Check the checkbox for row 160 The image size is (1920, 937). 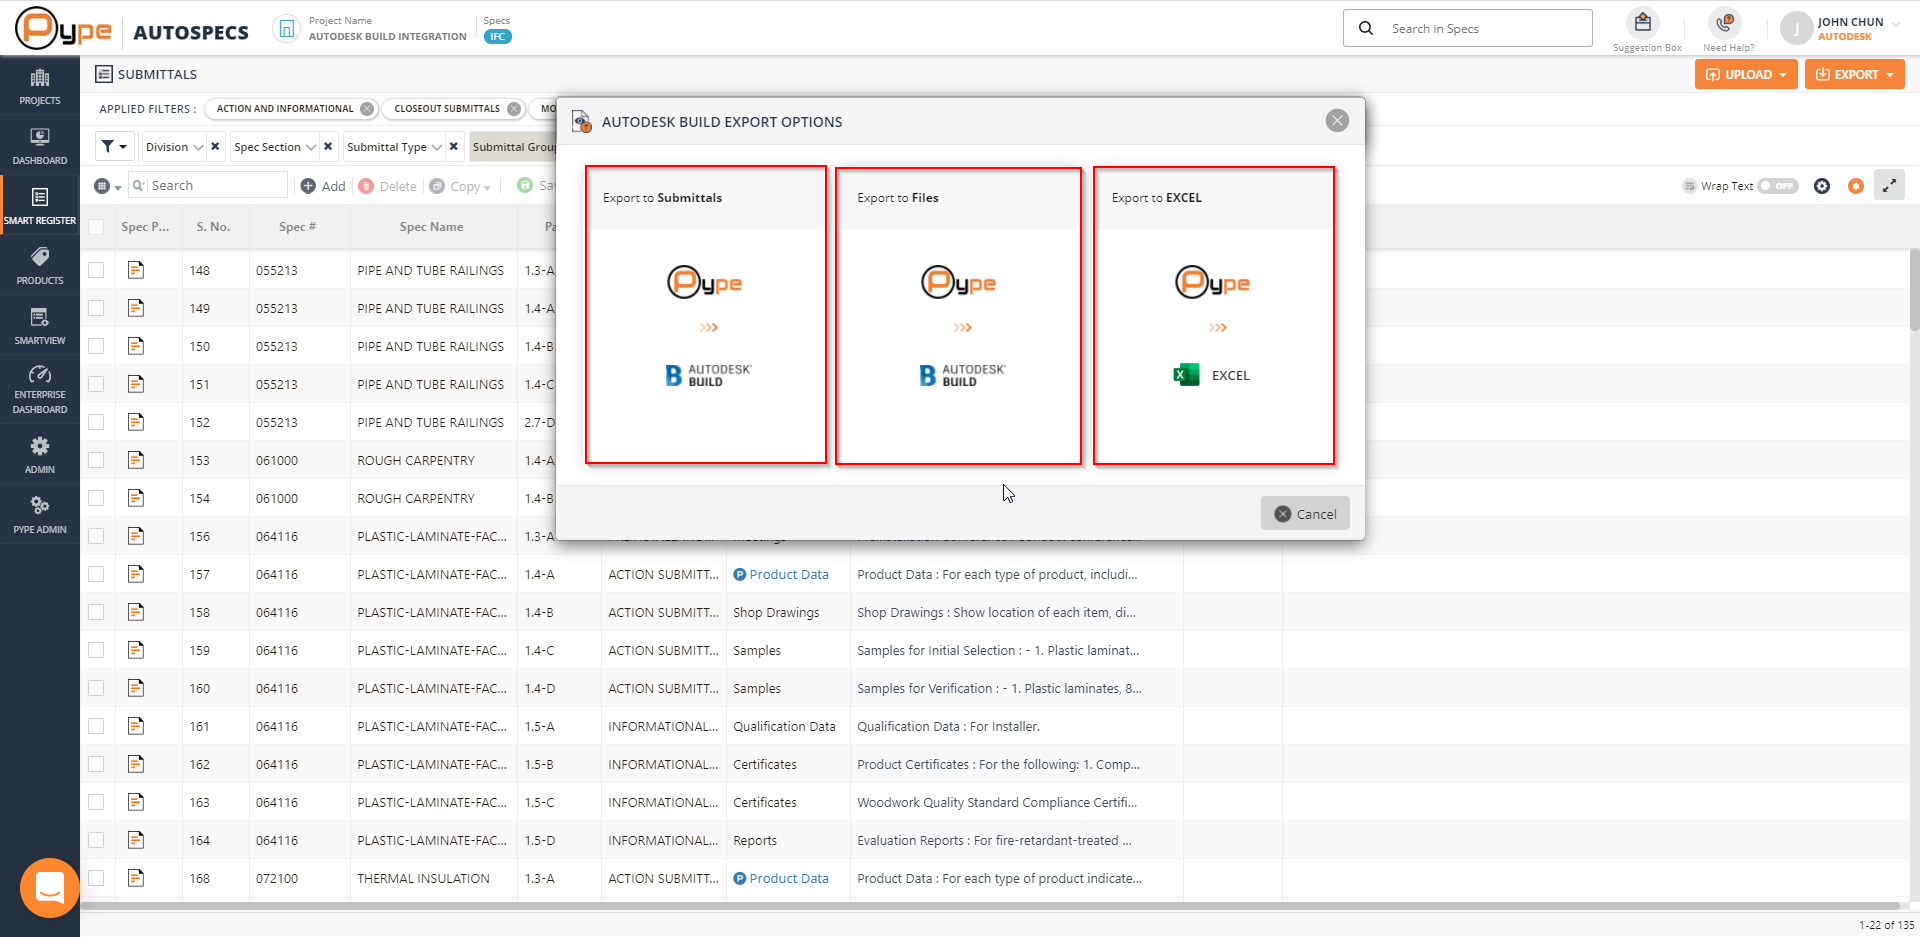[96, 688]
